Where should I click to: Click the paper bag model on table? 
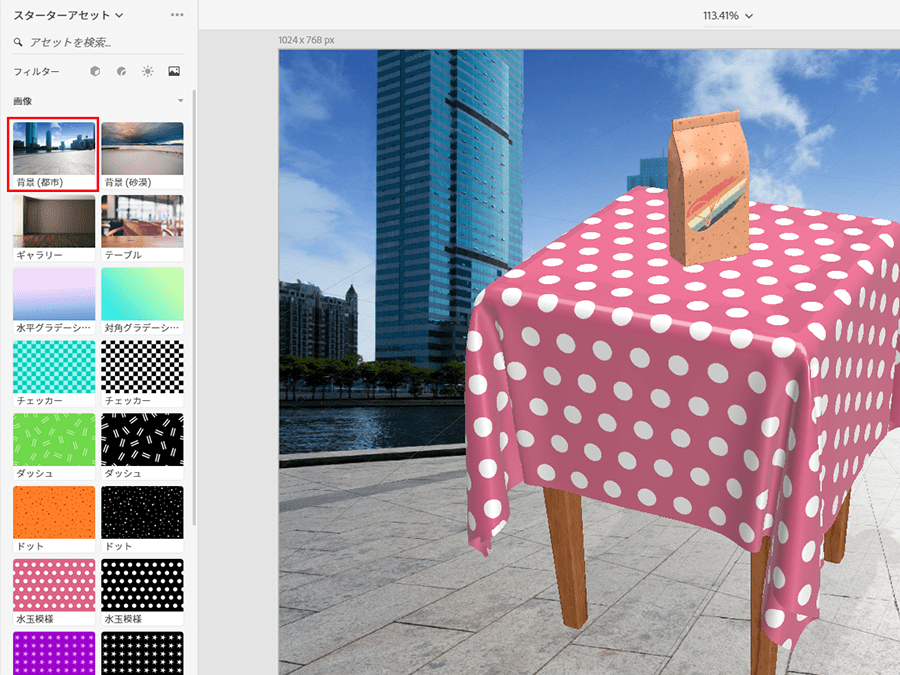tap(708, 190)
